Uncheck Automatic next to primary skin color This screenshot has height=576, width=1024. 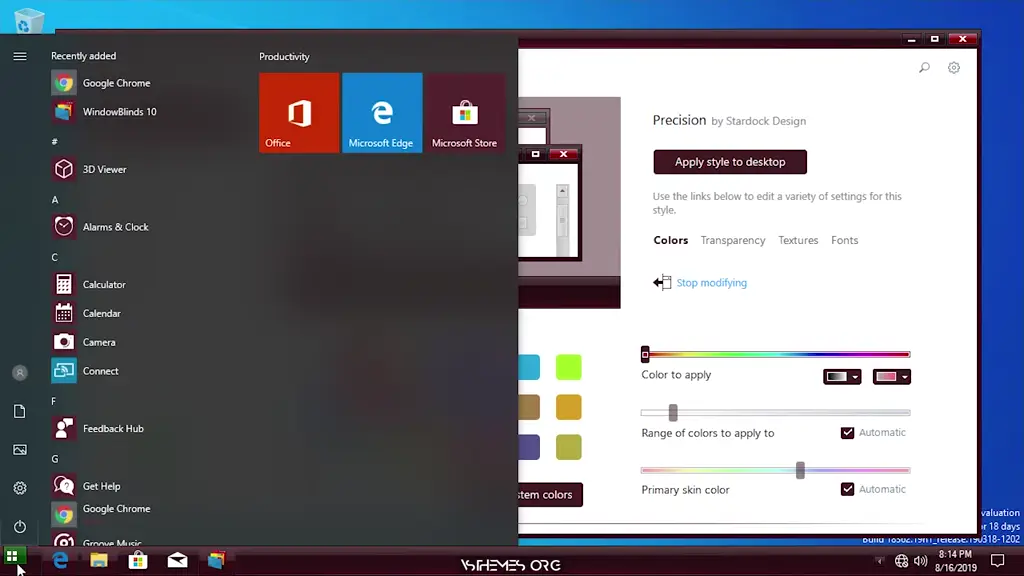tap(848, 489)
